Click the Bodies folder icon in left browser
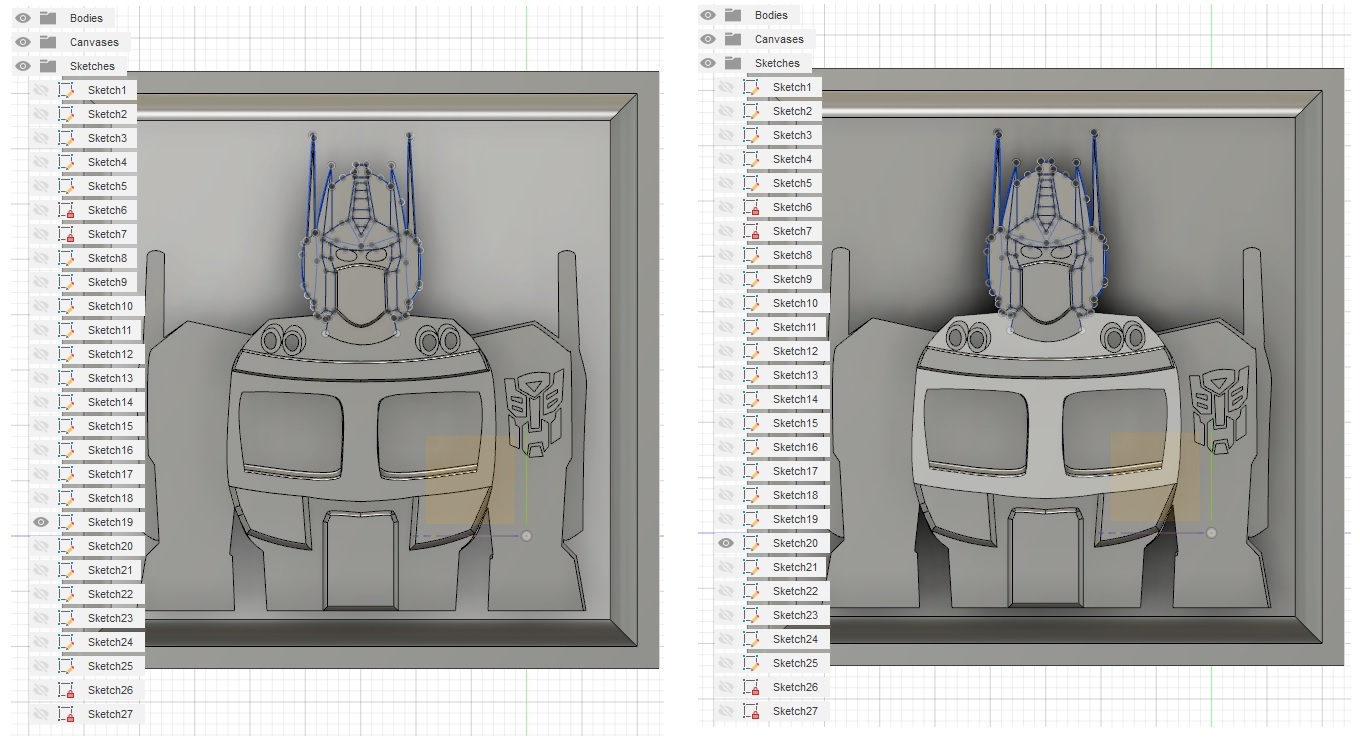 pyautogui.click(x=48, y=18)
